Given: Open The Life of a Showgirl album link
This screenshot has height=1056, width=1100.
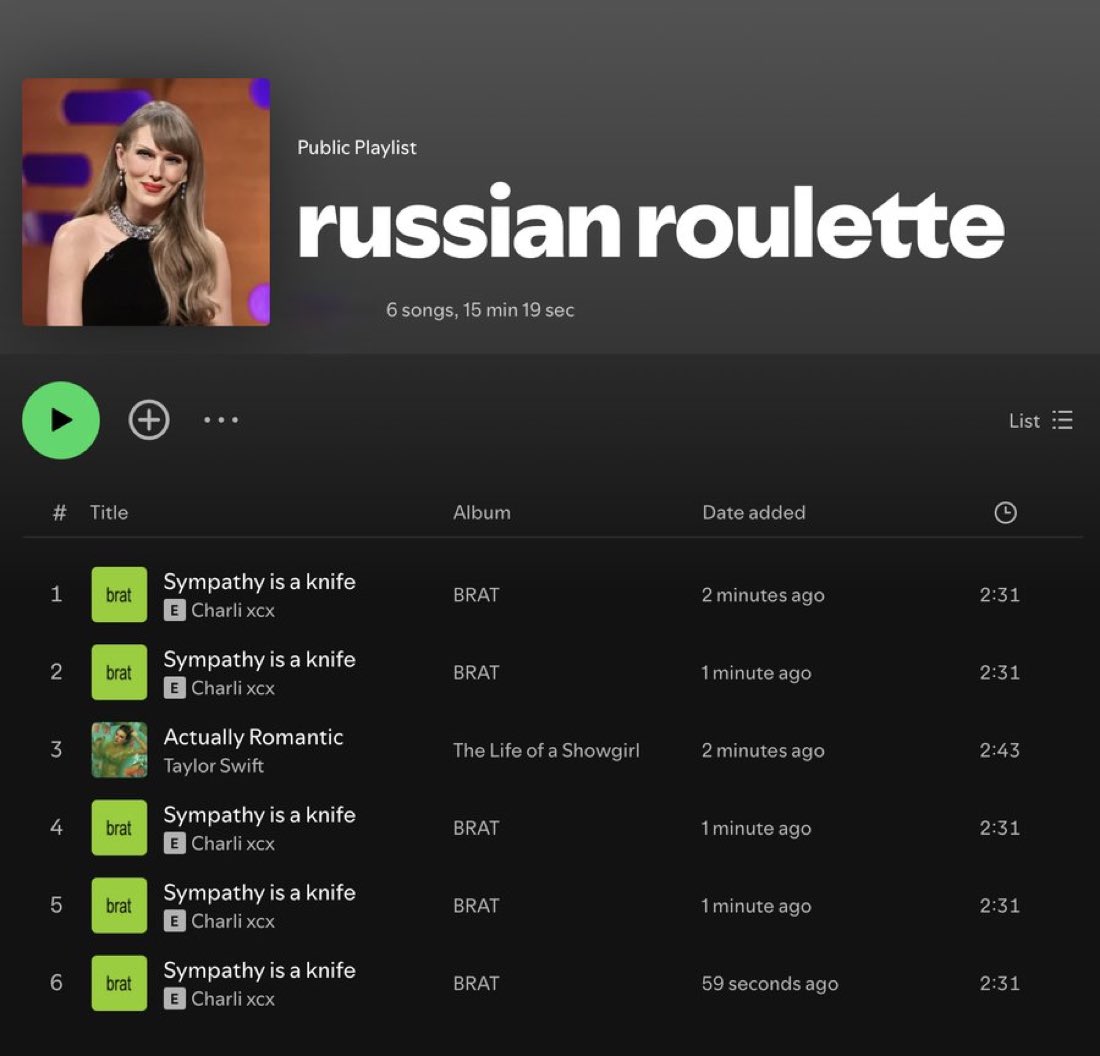Looking at the screenshot, I should click(546, 751).
